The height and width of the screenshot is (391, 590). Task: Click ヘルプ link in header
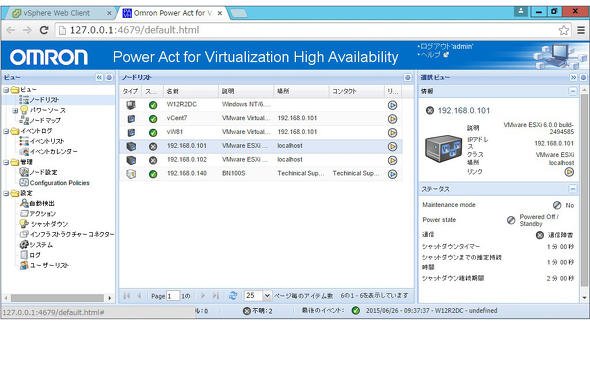430,55
